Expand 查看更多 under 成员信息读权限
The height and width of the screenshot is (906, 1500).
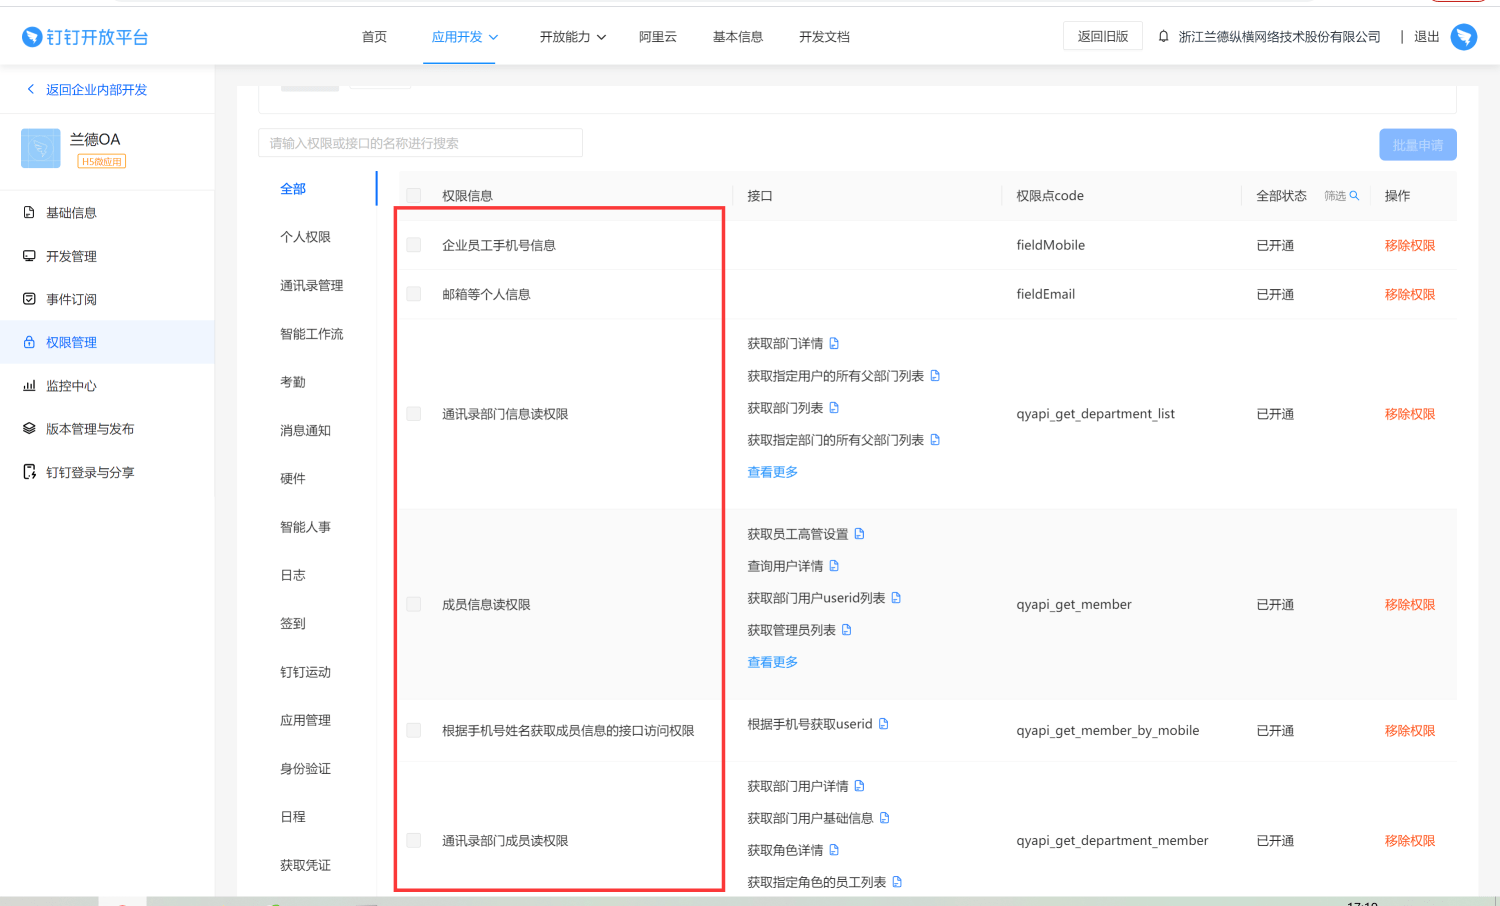tap(772, 661)
